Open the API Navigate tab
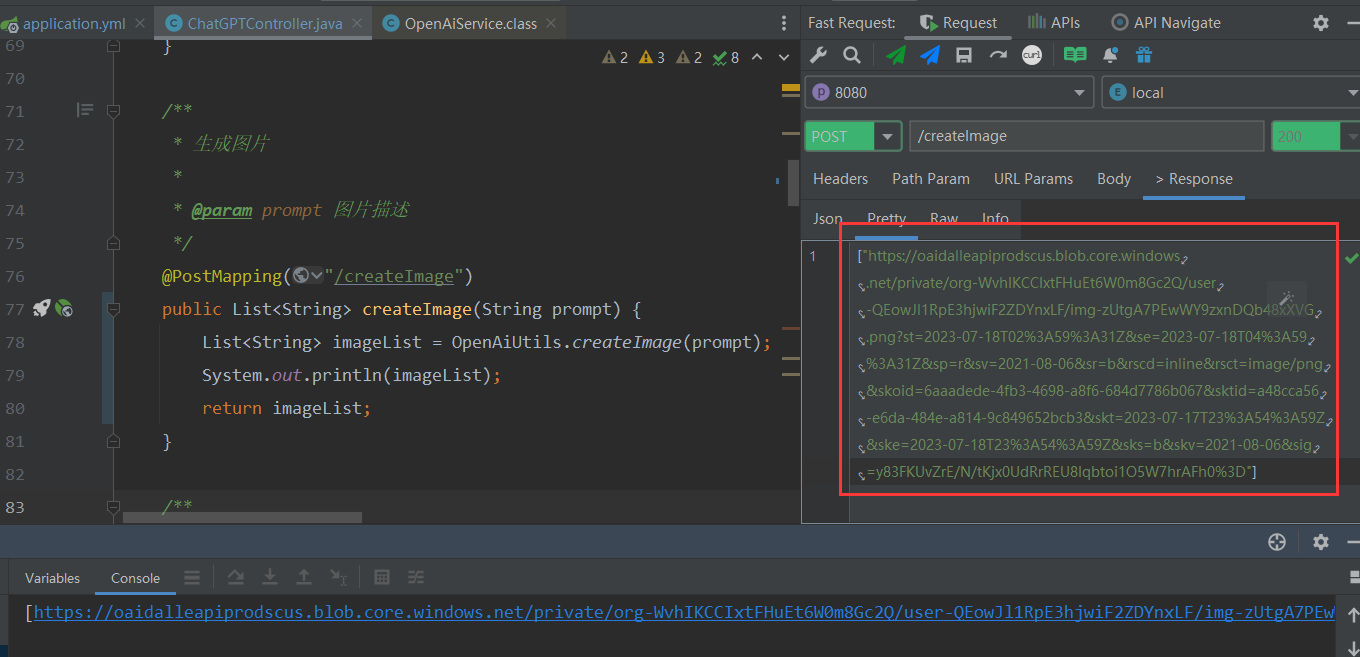The image size is (1360, 657). pos(1165,22)
